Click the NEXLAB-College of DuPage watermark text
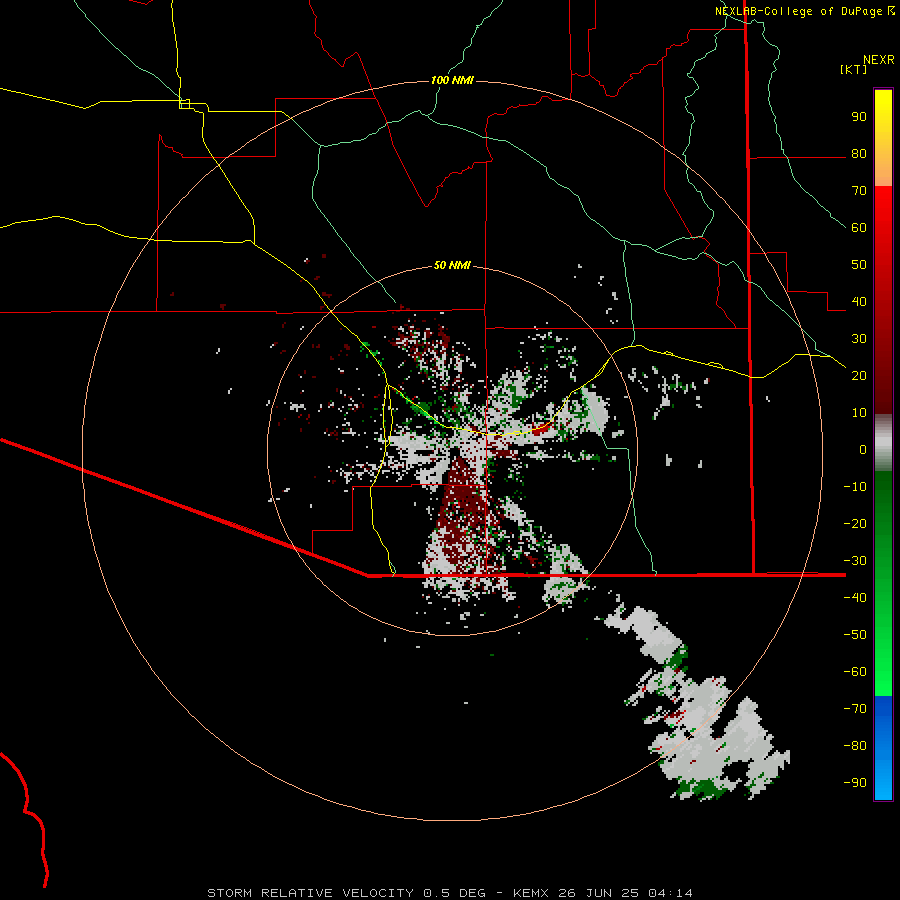900x900 pixels. (x=804, y=11)
